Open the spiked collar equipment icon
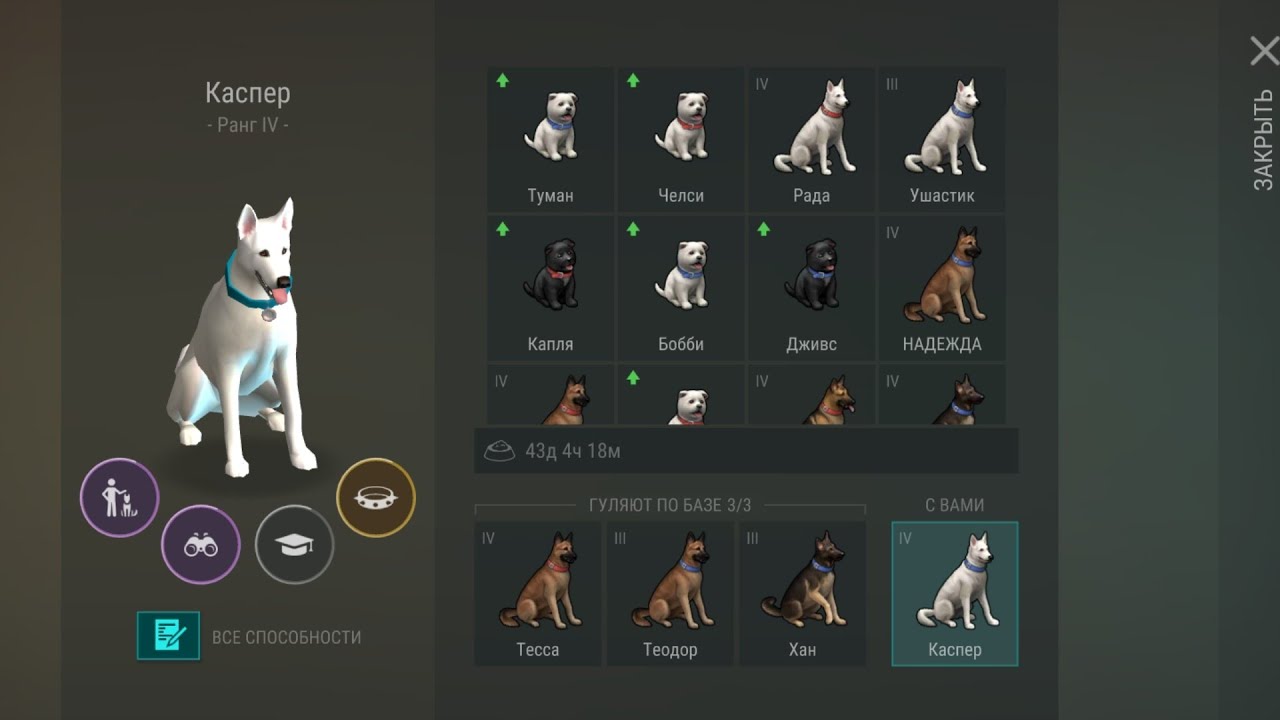Screen dimensions: 1280x720 click(x=376, y=497)
